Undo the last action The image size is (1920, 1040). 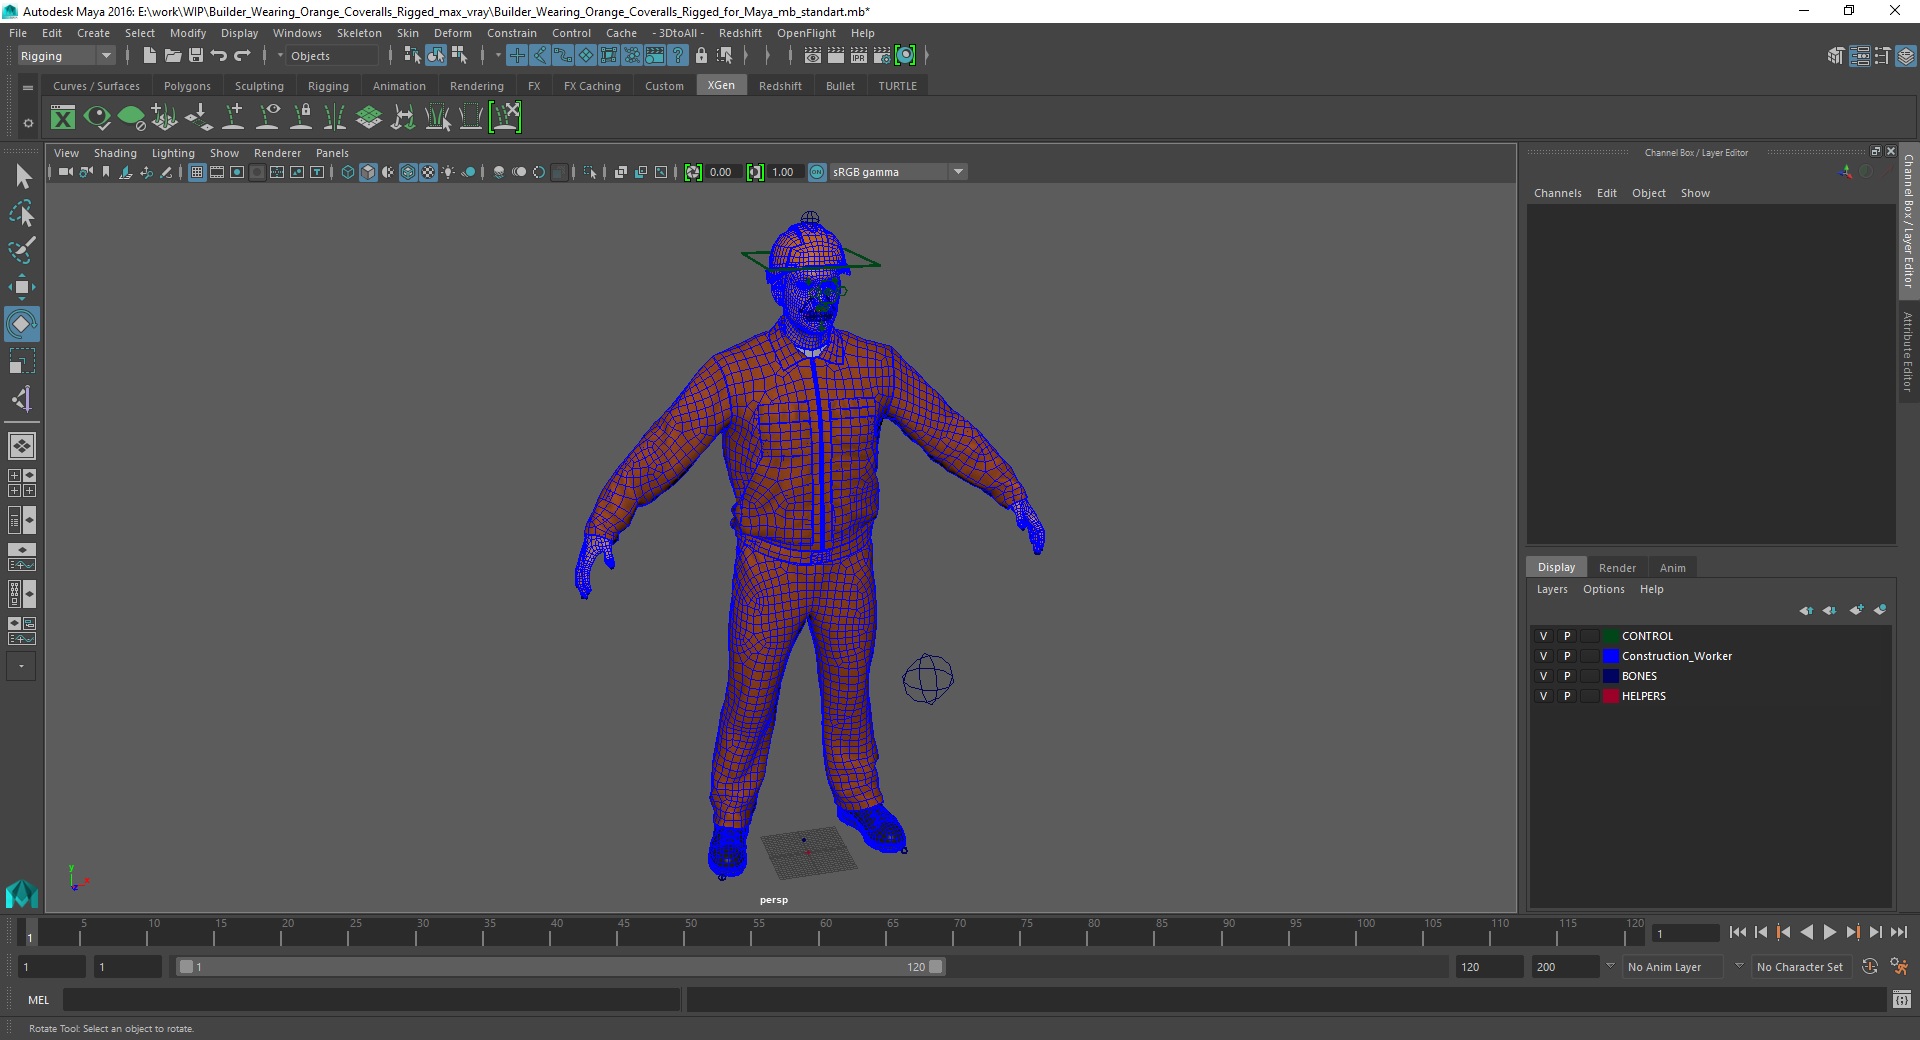tap(219, 56)
